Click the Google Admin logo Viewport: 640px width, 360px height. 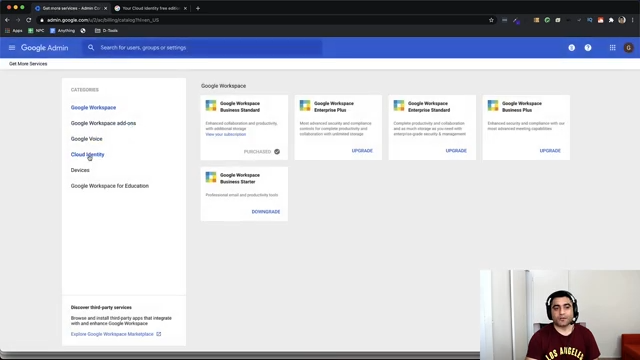44,48
